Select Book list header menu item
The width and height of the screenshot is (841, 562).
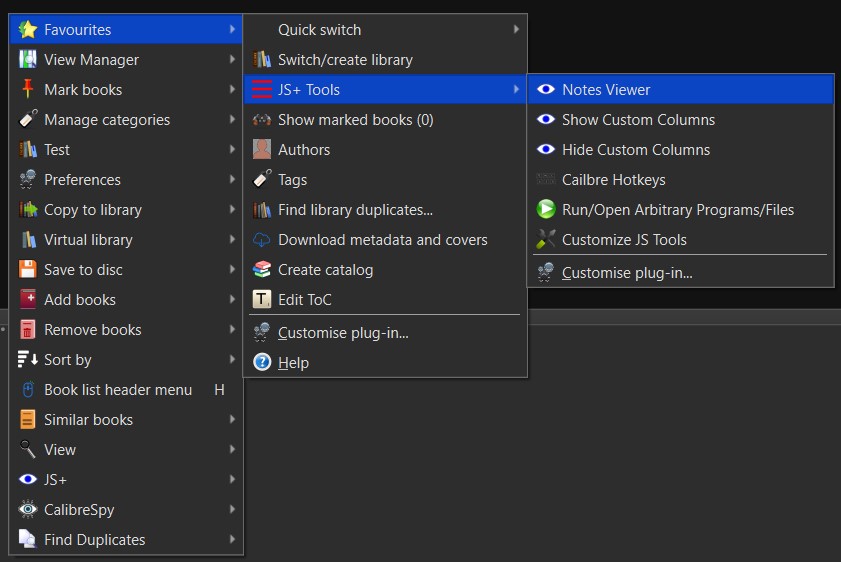(x=118, y=390)
